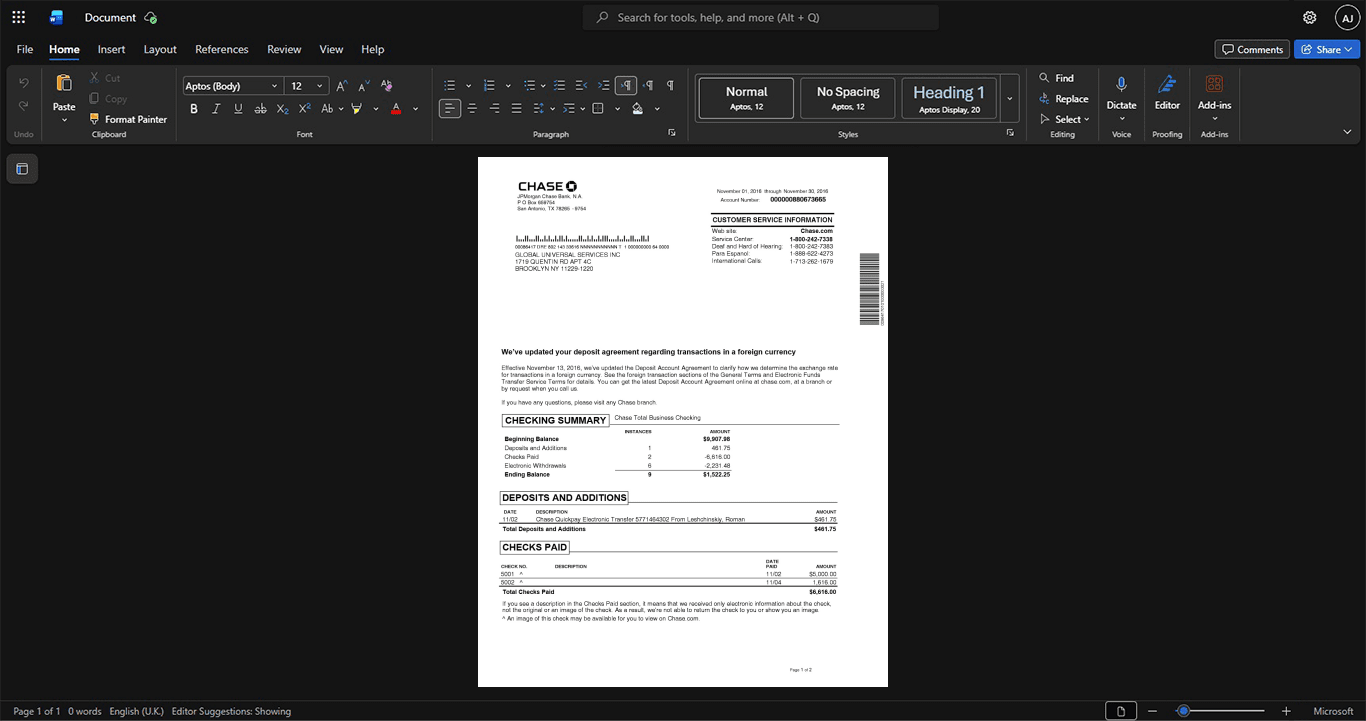Open the Add-ins icon
This screenshot has width=1366, height=721.
click(x=1214, y=85)
